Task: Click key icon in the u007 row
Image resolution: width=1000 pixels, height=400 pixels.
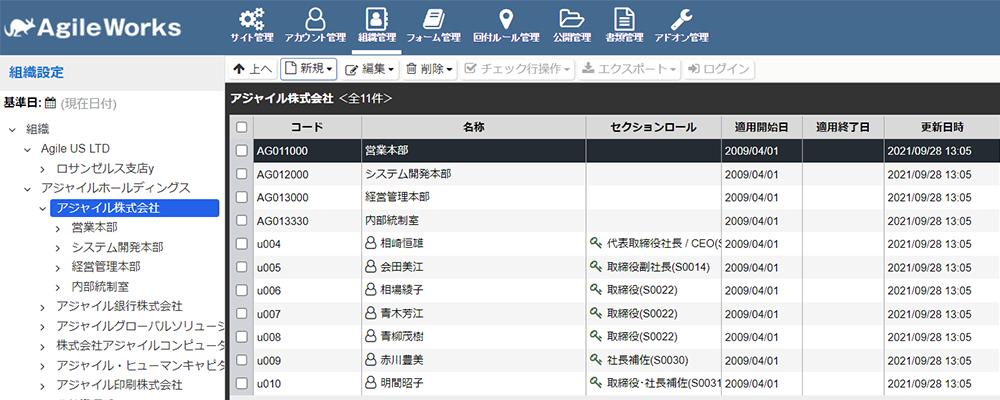Action: point(596,313)
